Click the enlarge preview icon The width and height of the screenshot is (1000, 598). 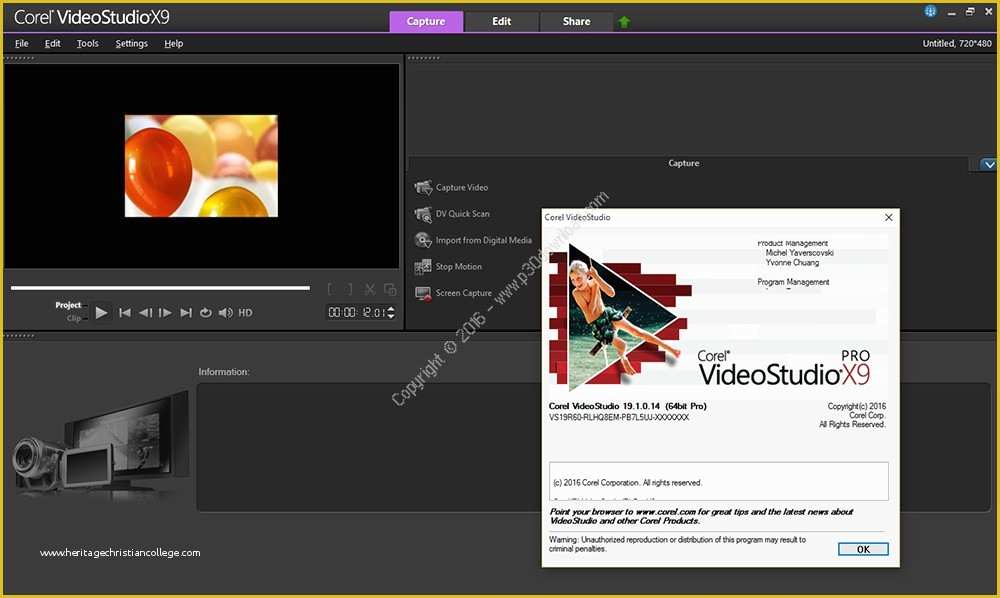pos(390,289)
